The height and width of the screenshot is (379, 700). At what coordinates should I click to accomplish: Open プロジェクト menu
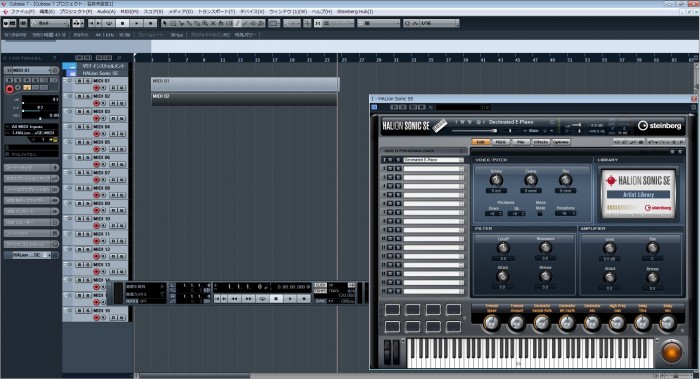[75, 12]
